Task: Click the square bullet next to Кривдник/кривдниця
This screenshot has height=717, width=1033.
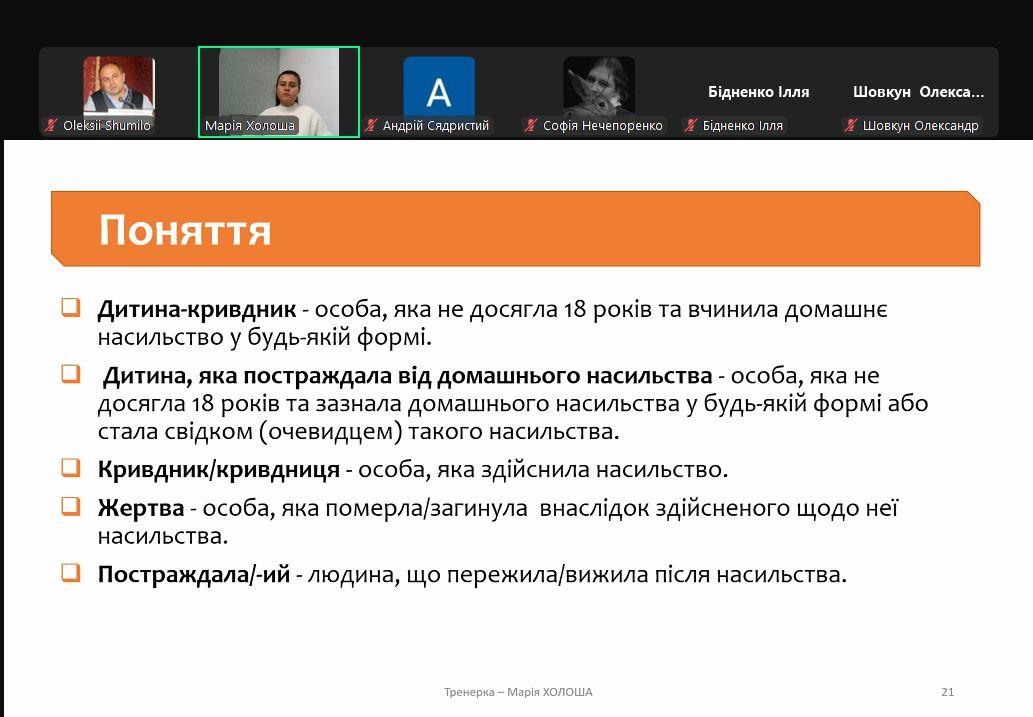Action: (70, 467)
